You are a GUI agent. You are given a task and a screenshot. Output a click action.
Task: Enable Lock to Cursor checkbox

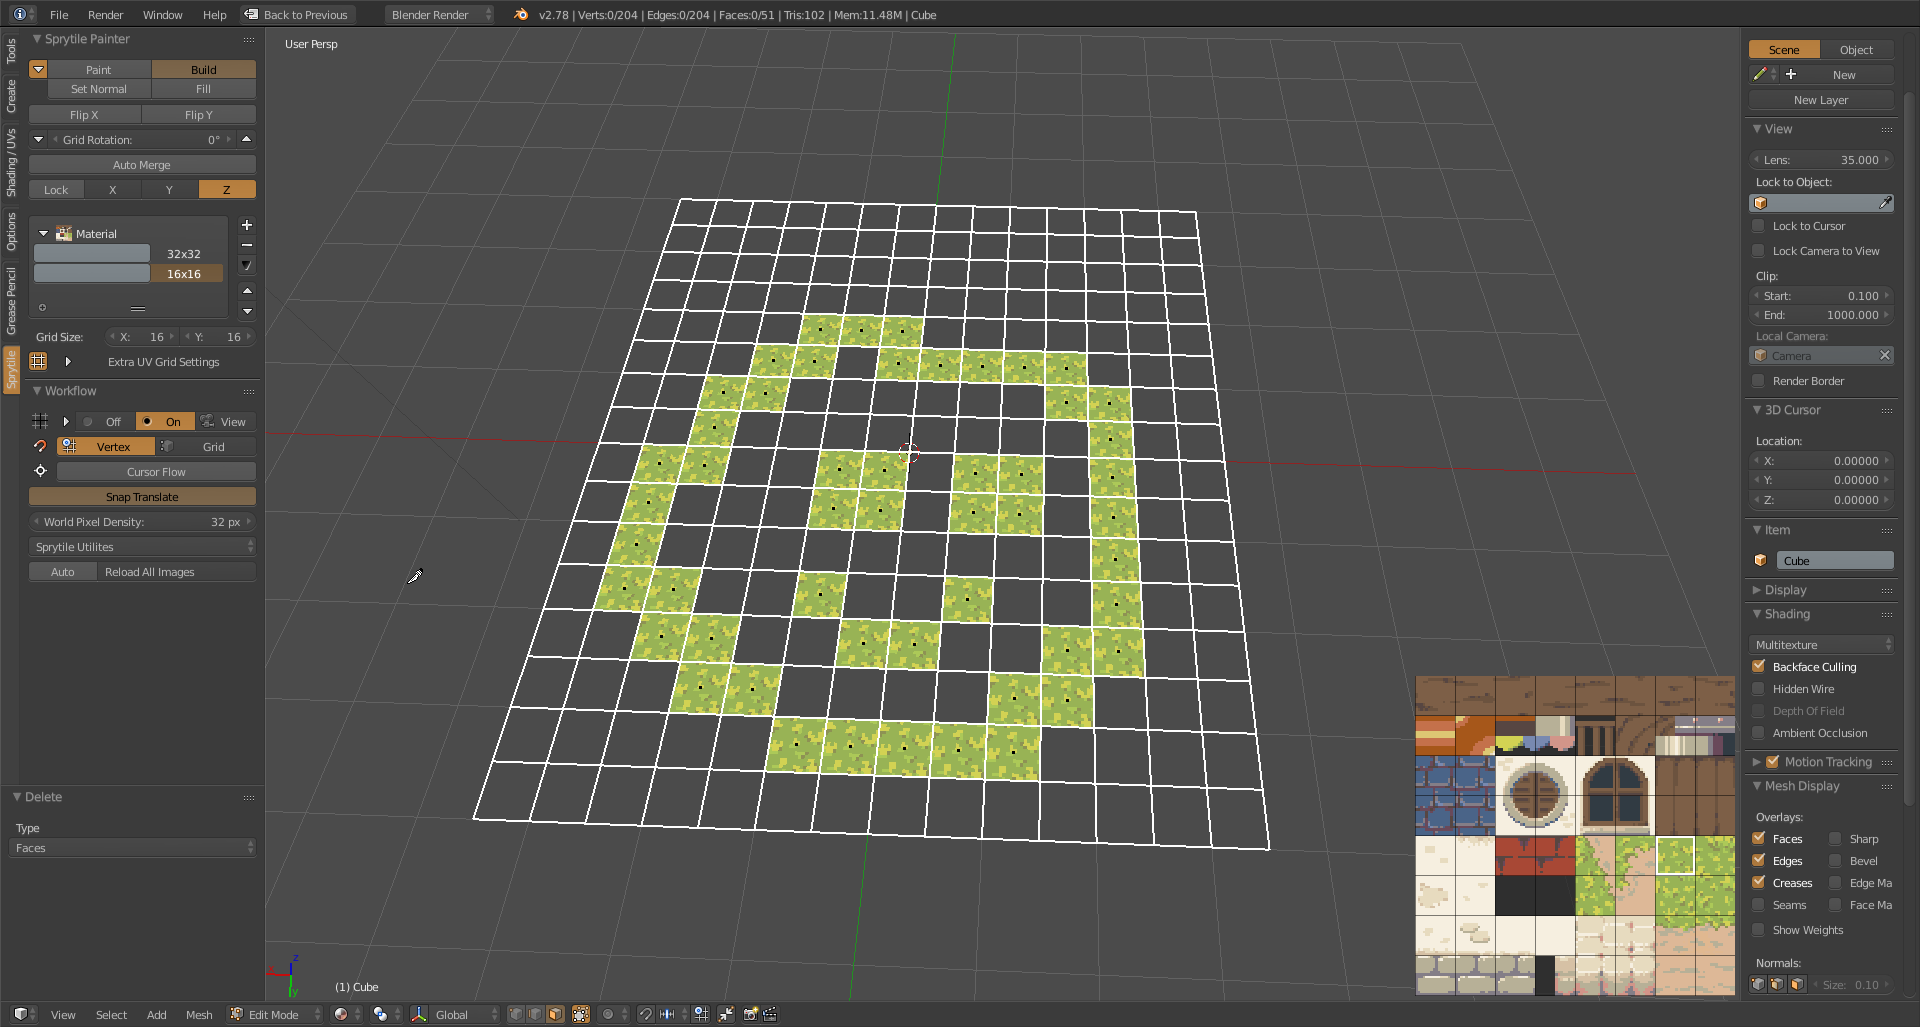(1759, 226)
